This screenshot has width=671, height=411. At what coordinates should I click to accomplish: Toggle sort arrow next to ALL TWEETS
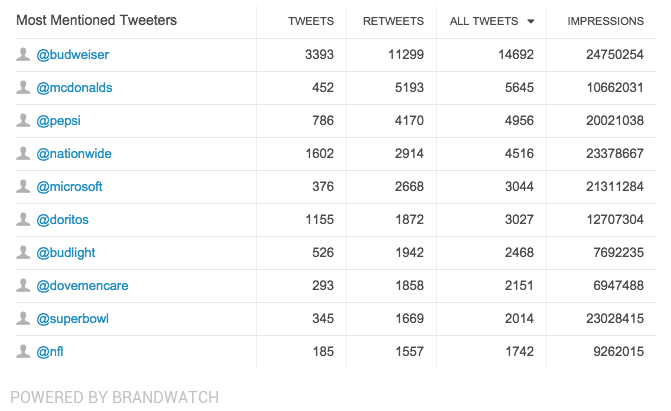point(531,21)
